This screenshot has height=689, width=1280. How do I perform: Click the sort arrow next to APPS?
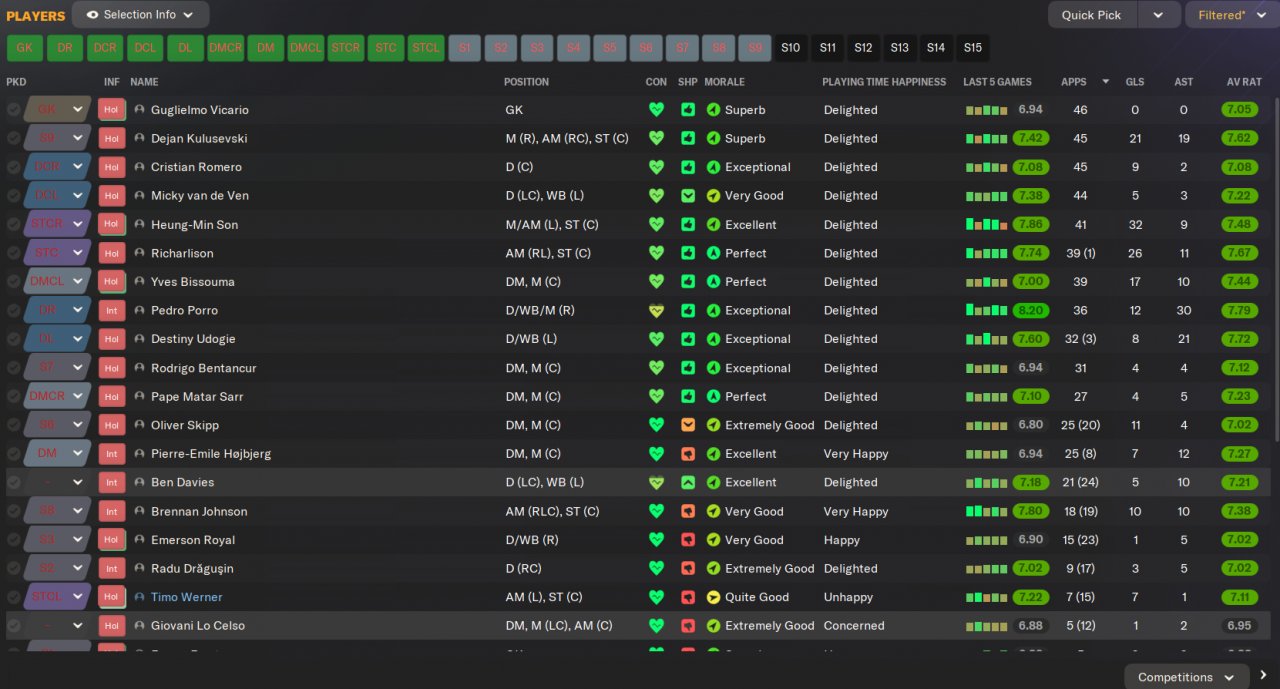click(1106, 82)
